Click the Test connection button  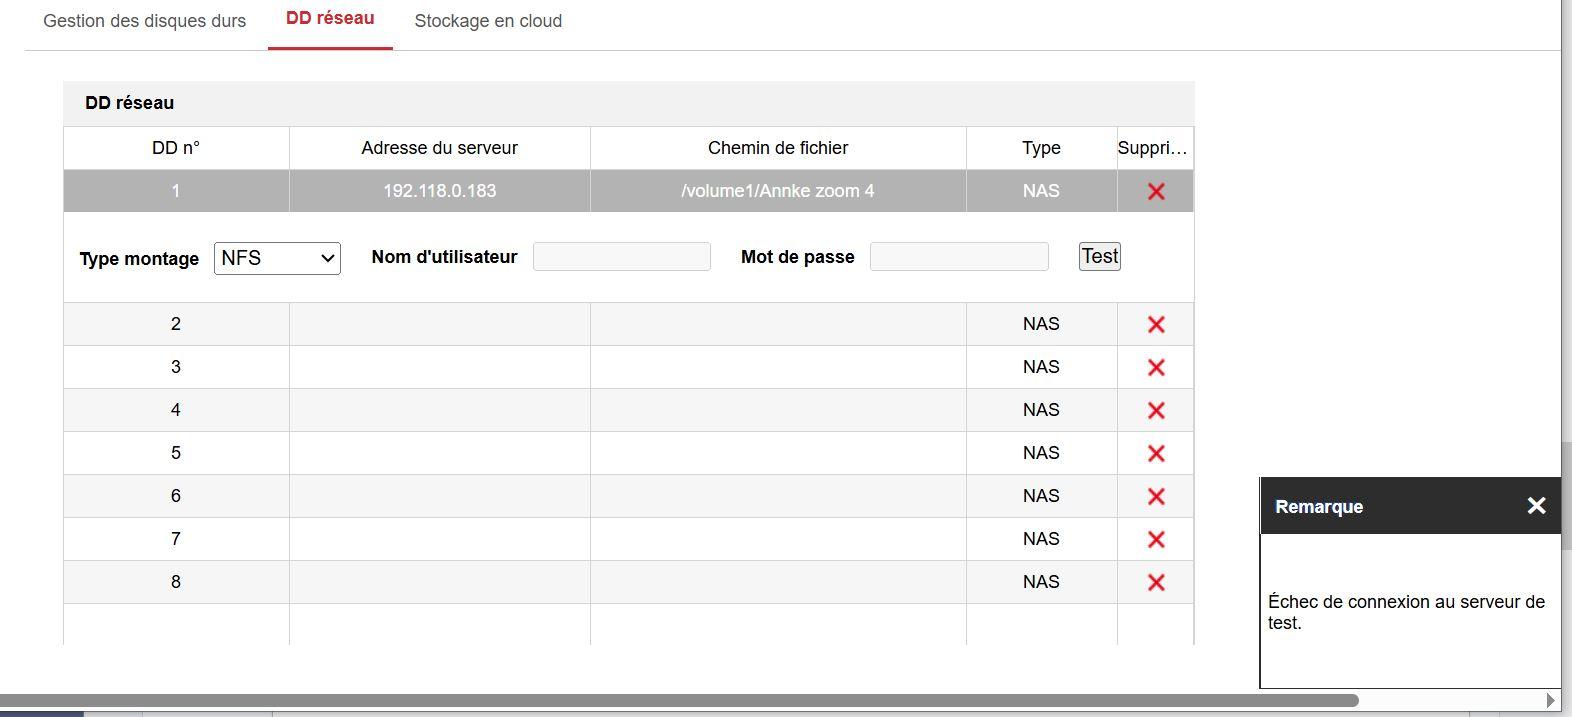click(x=1099, y=256)
